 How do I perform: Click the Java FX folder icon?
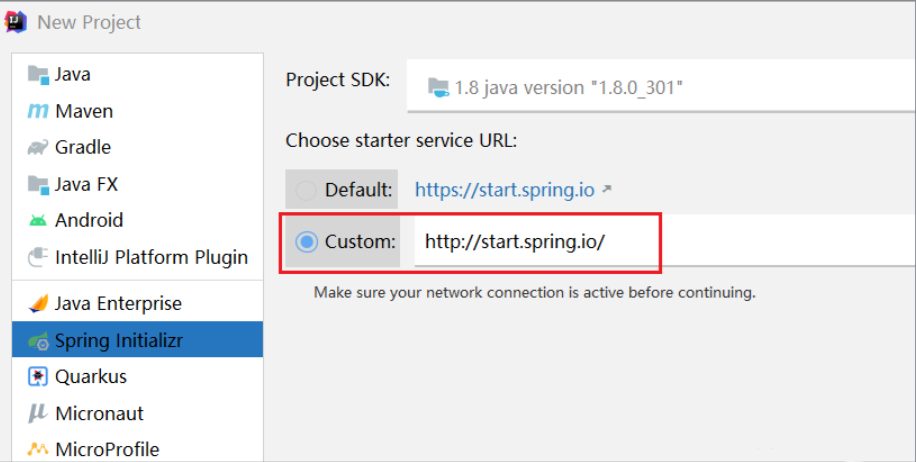[x=38, y=185]
